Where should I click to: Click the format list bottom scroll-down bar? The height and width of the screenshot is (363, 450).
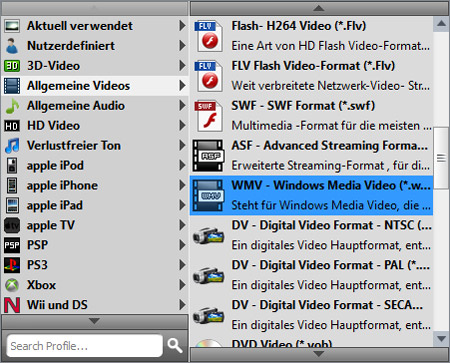319,354
